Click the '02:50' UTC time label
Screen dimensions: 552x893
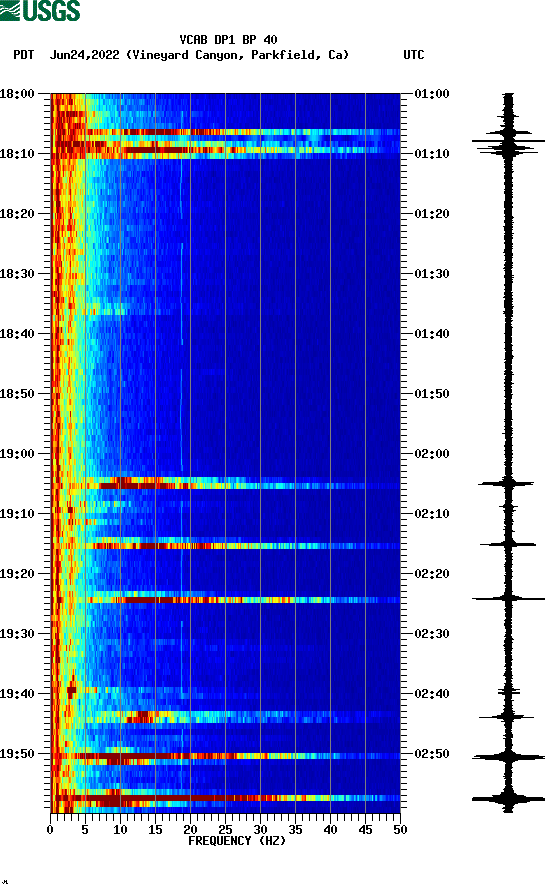432,753
